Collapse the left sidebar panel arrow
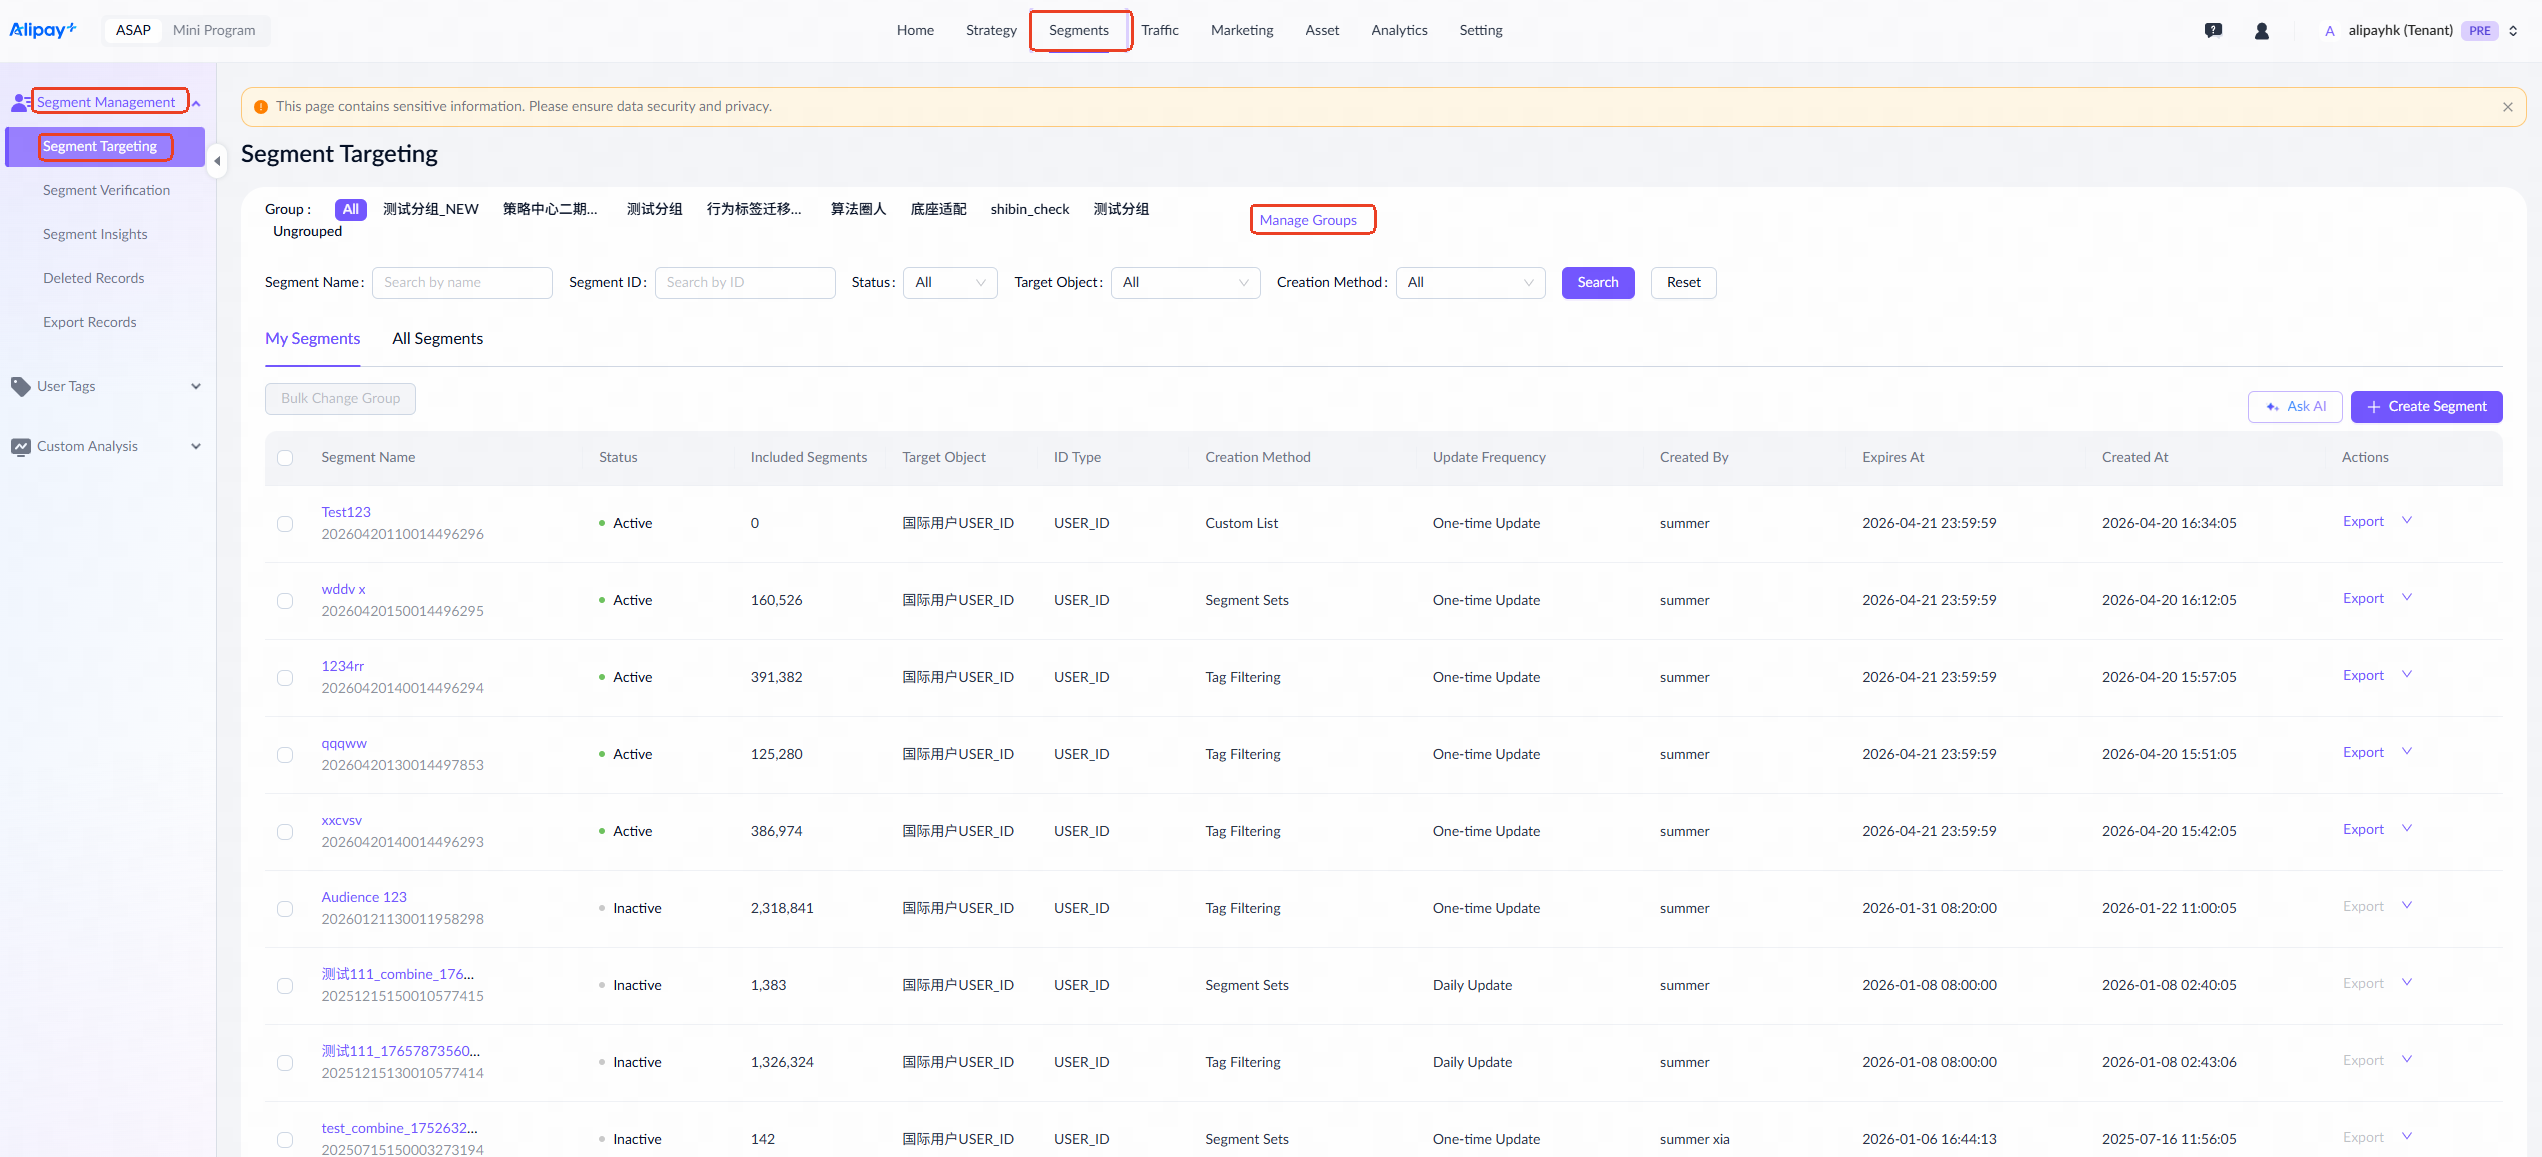This screenshot has width=2542, height=1157. coord(217,161)
